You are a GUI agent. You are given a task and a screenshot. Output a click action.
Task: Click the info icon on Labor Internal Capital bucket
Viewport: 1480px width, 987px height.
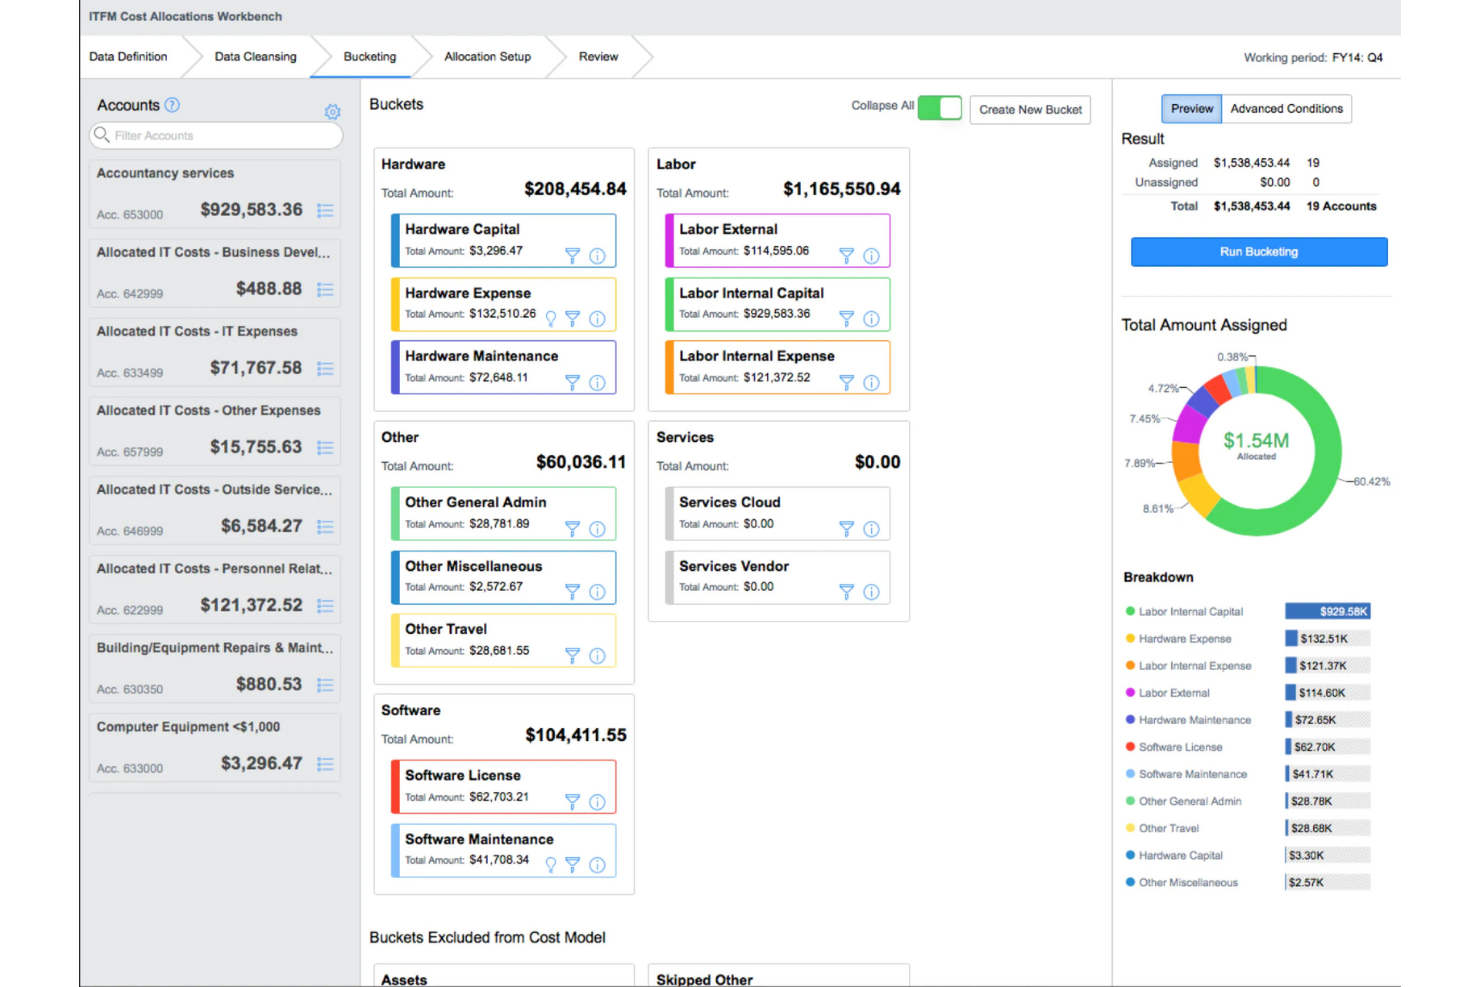click(x=871, y=320)
